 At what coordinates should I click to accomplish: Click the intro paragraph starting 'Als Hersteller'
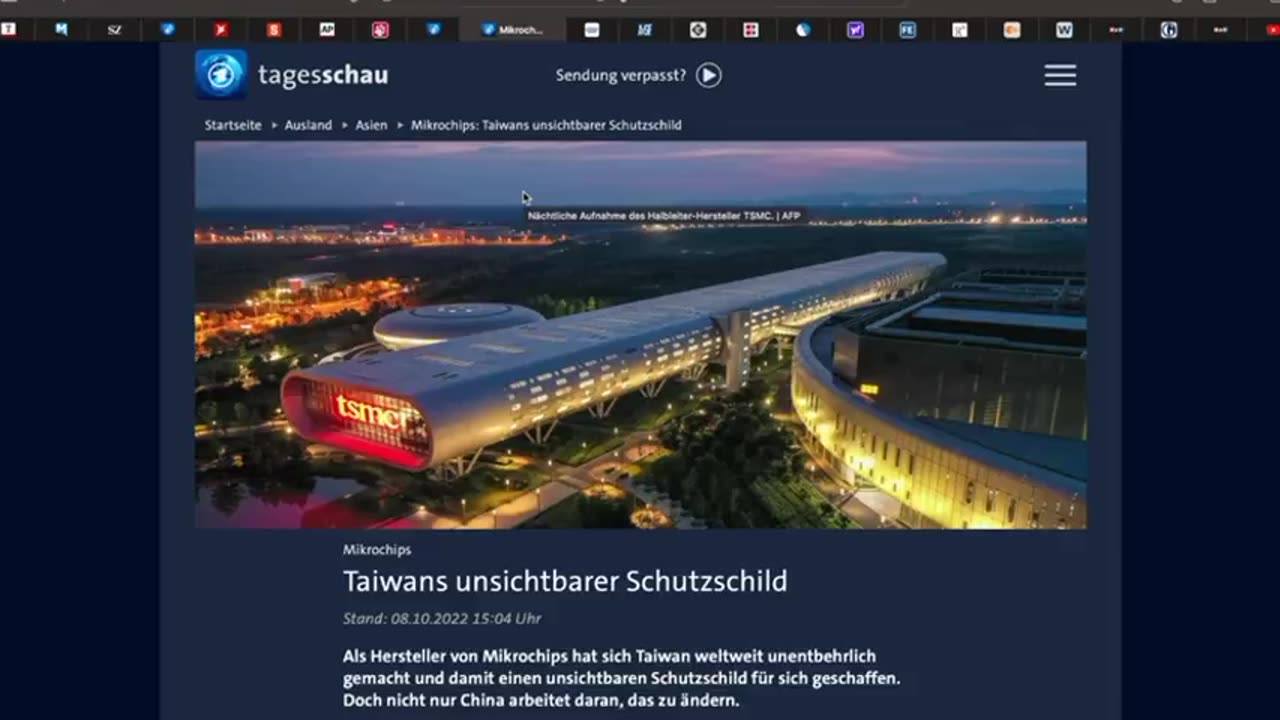click(x=622, y=678)
